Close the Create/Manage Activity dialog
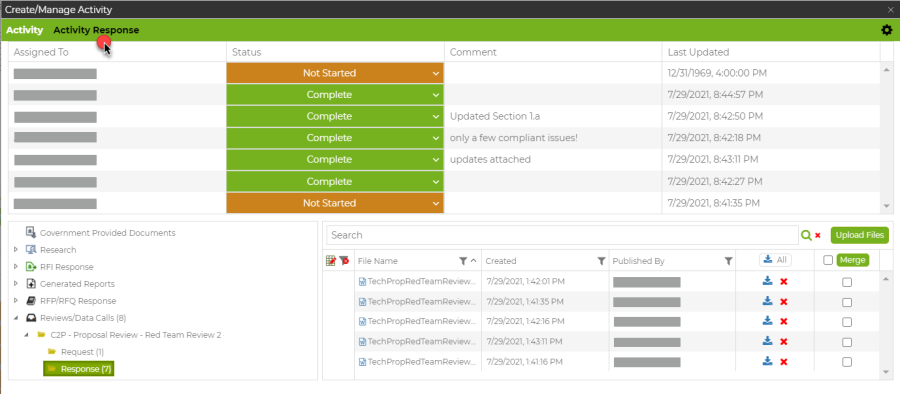 890,9
